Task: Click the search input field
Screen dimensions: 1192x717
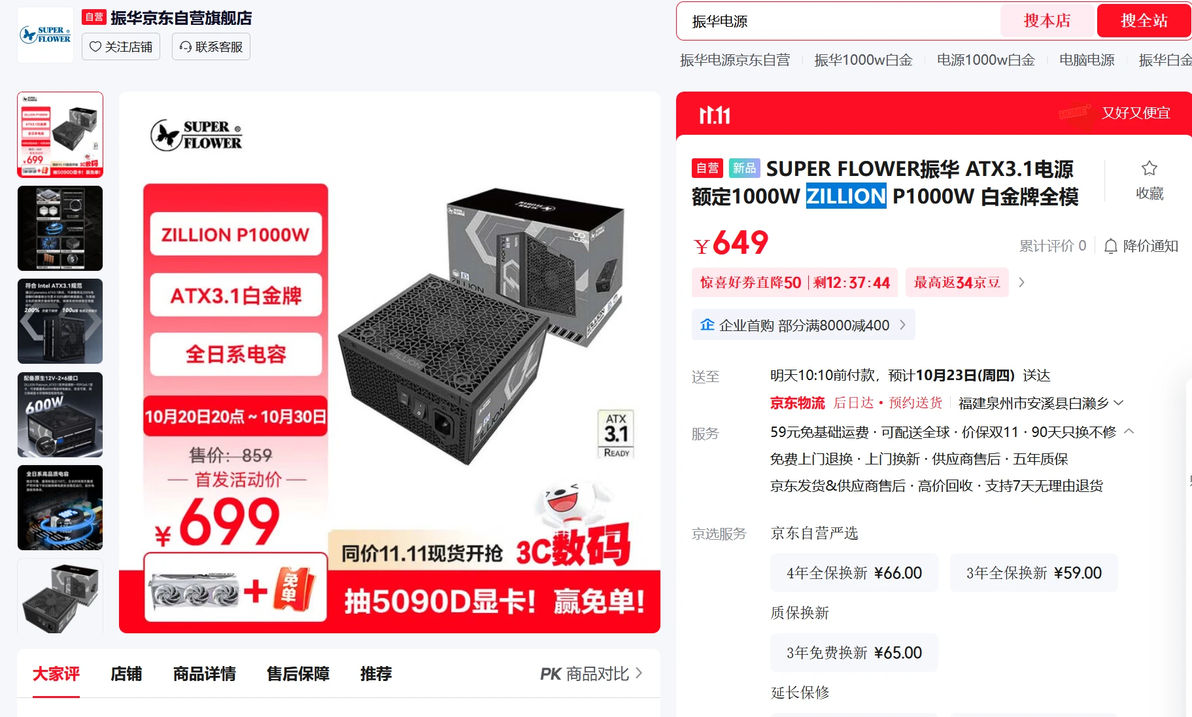Action: click(x=838, y=21)
